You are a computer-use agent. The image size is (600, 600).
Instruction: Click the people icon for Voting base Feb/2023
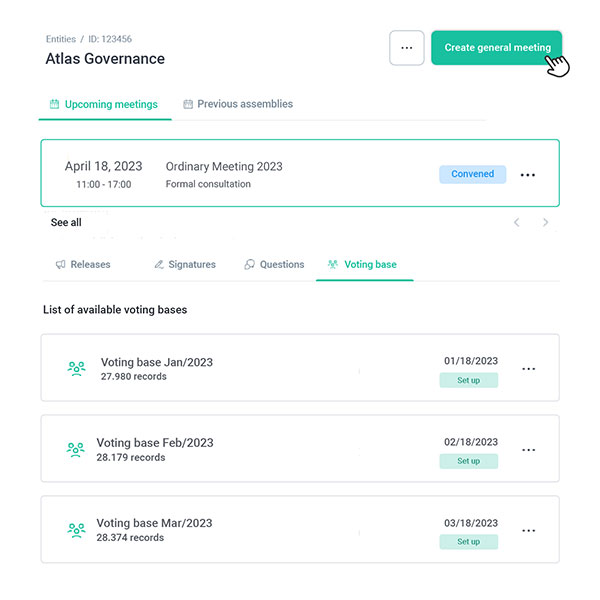[x=75, y=449]
